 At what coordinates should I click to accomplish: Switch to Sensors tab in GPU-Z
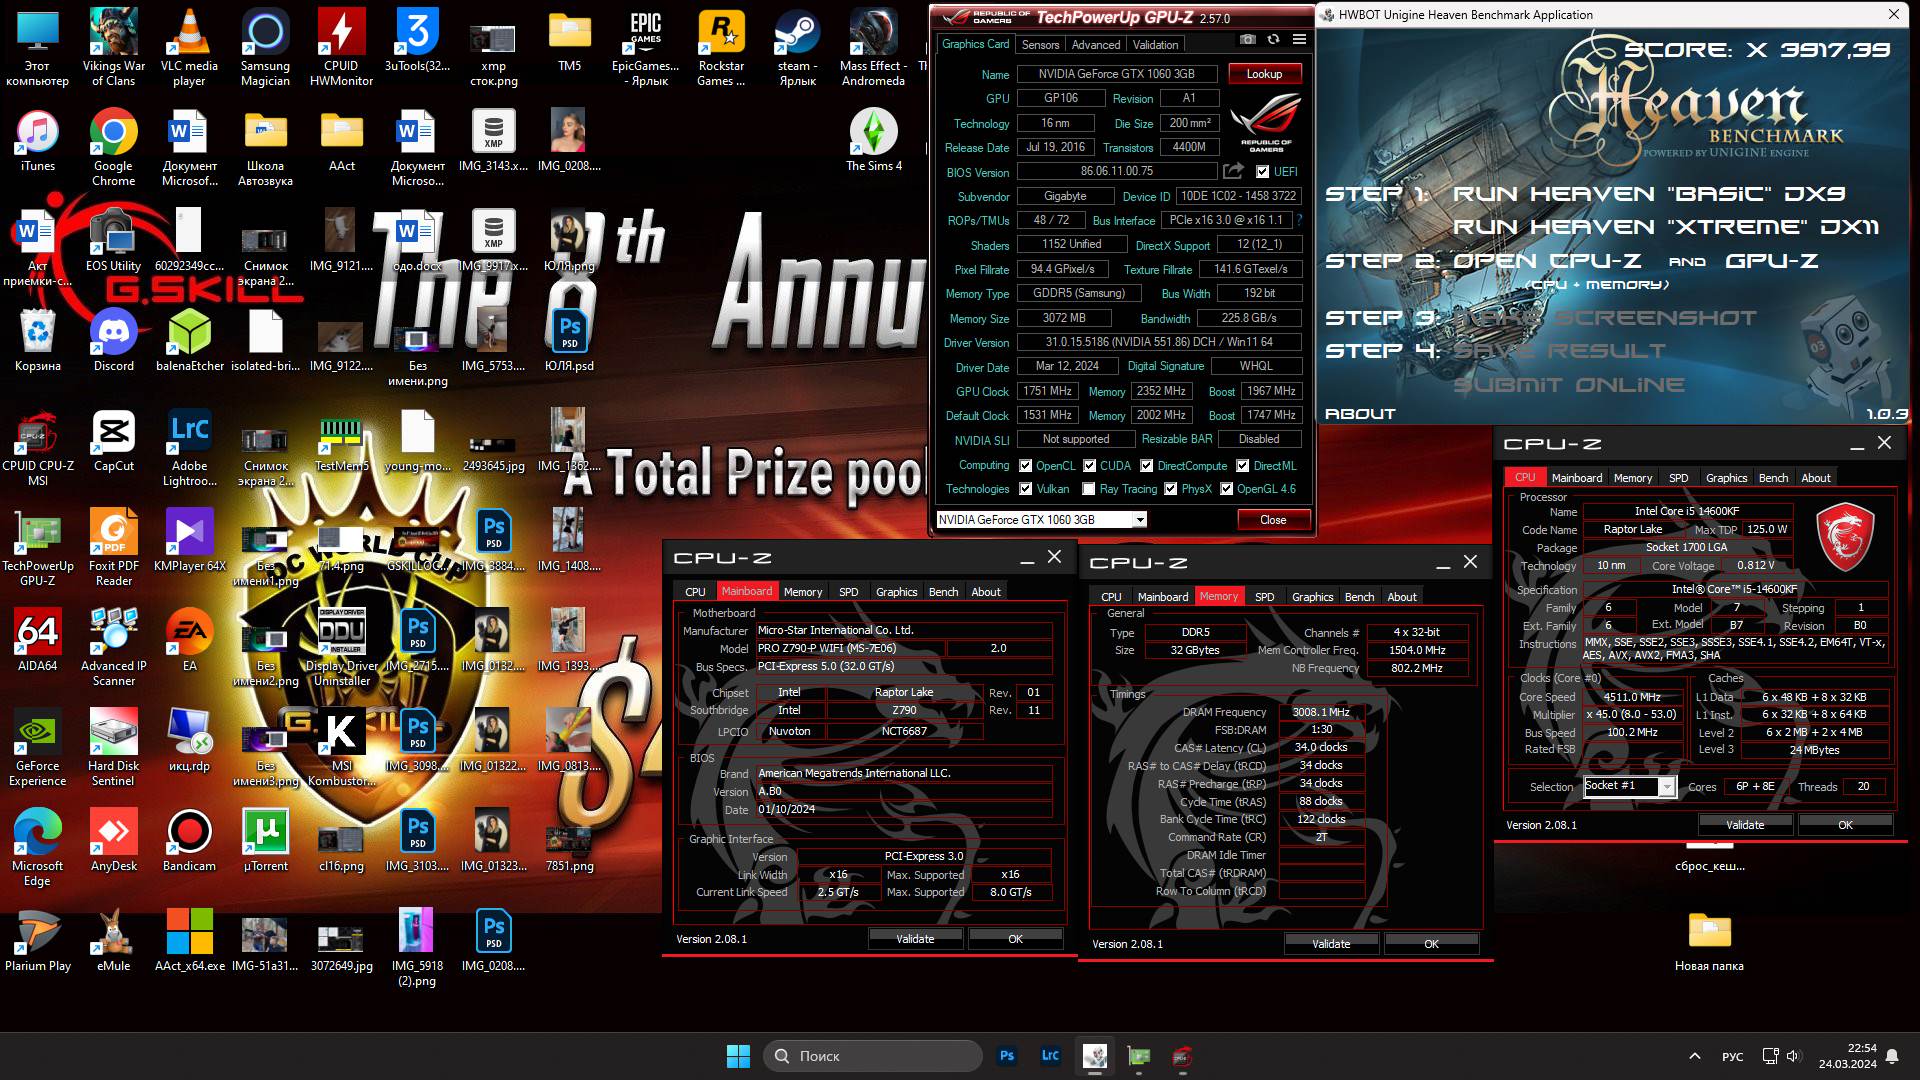tap(1040, 45)
